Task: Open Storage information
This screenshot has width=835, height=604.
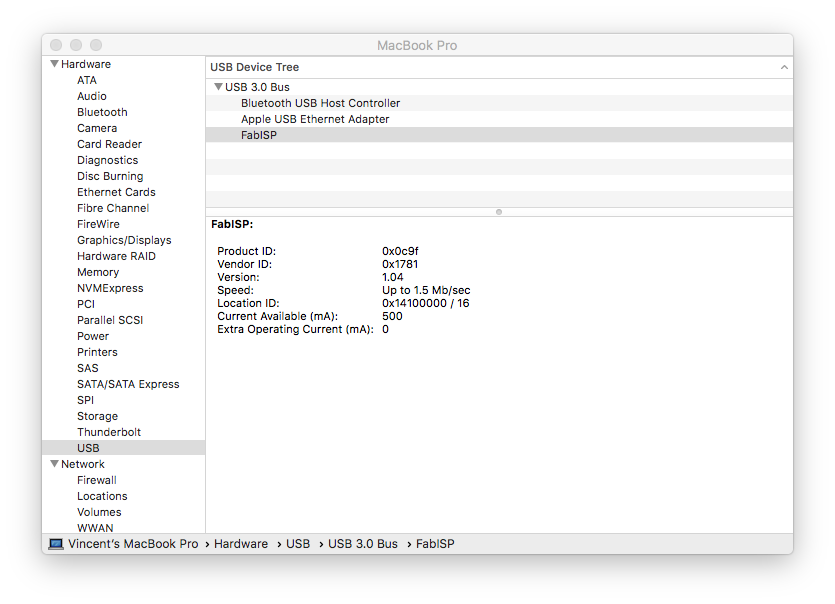Action: coord(97,416)
